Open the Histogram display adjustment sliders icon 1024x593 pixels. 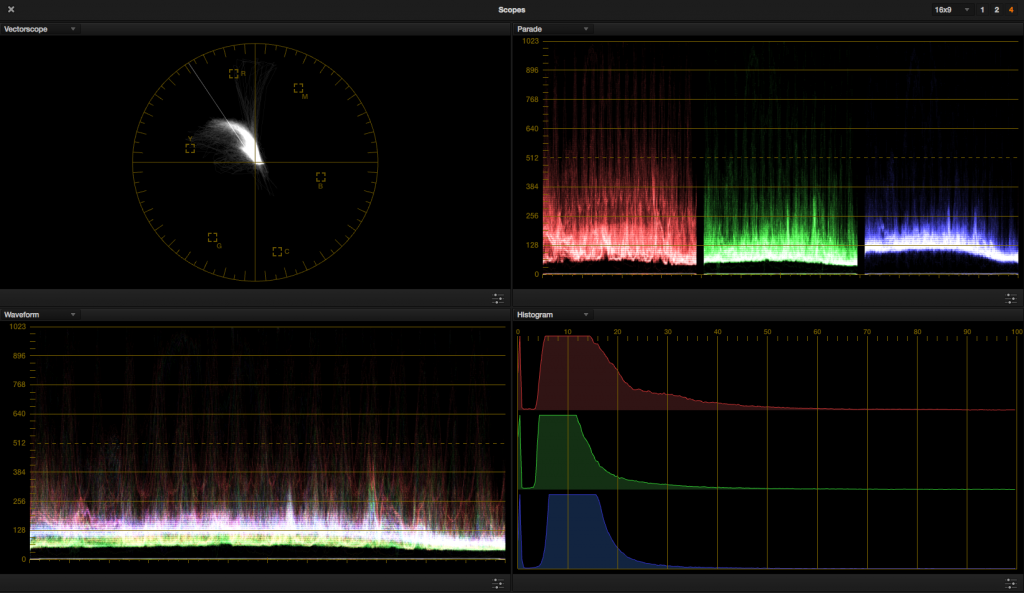pyautogui.click(x=1011, y=583)
